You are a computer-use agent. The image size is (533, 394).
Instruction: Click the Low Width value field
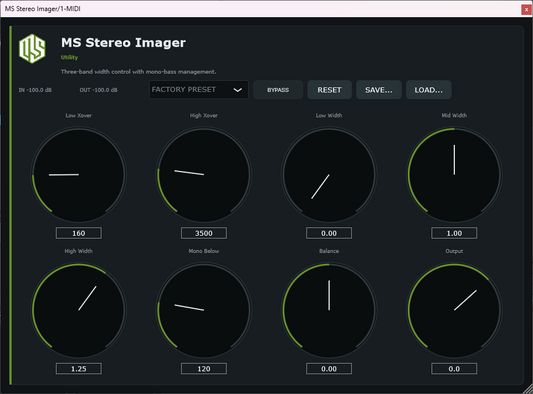point(329,233)
